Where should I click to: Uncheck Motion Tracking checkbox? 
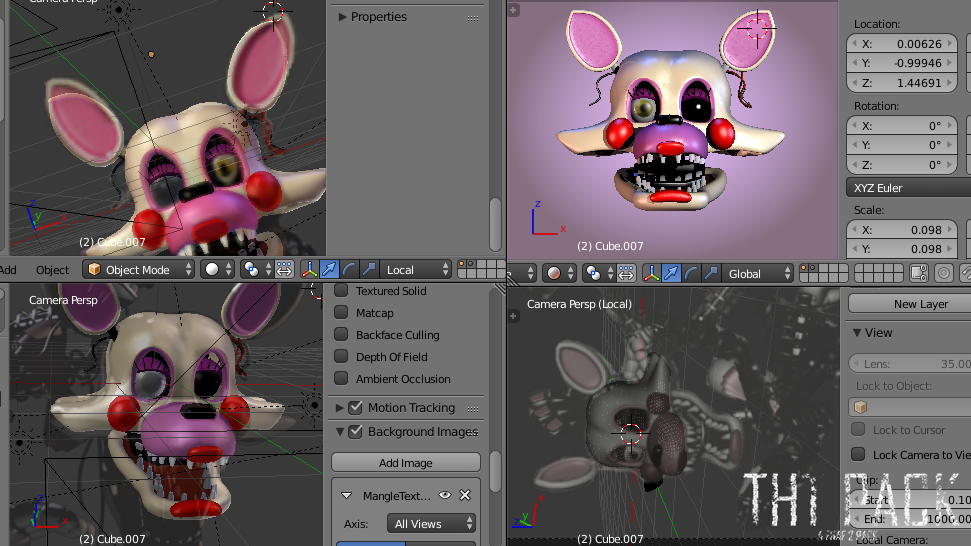(x=355, y=407)
